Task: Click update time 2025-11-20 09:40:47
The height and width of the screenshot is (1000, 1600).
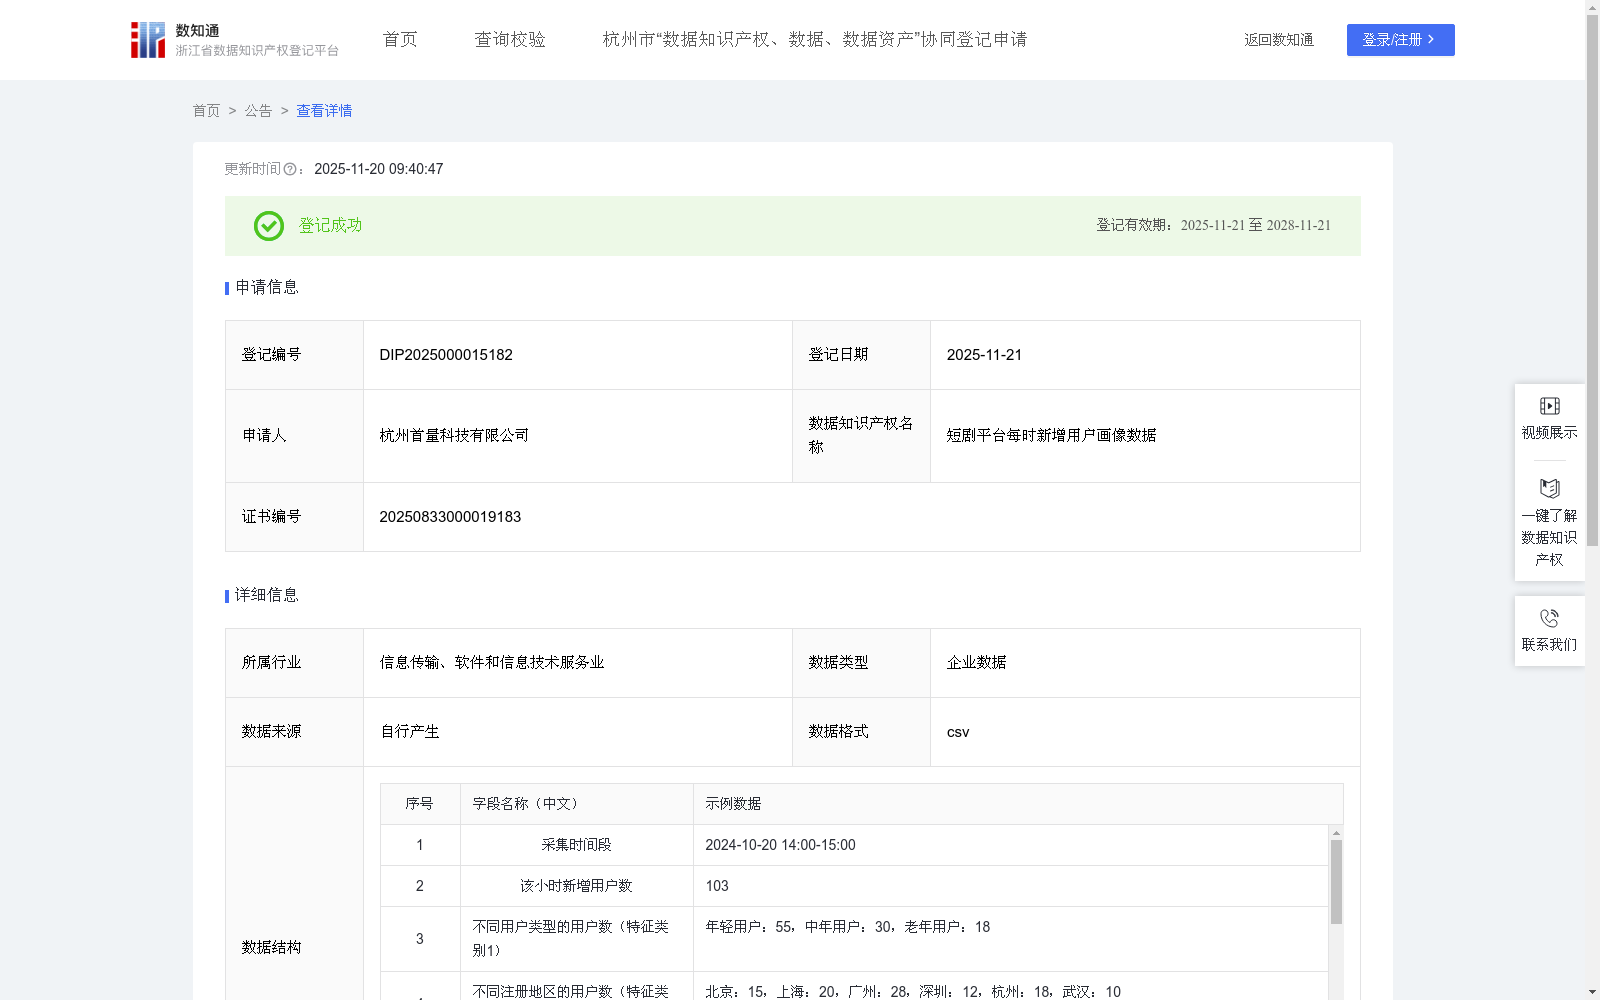Action: coord(378,169)
